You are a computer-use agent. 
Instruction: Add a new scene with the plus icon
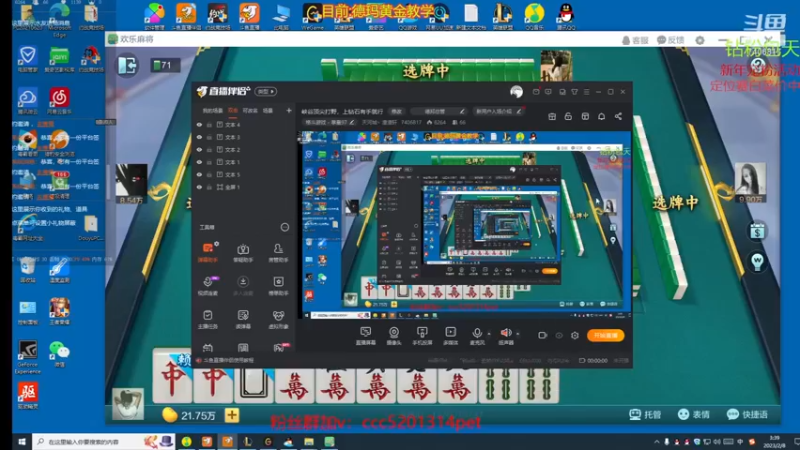[289, 111]
